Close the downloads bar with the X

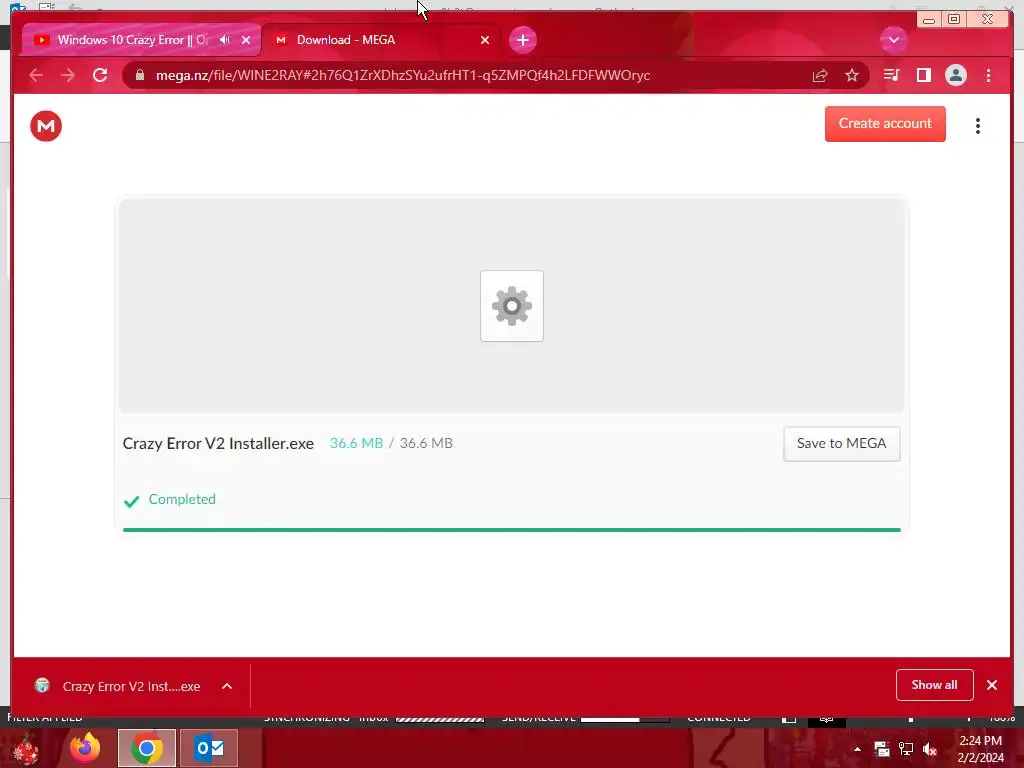[x=992, y=684]
